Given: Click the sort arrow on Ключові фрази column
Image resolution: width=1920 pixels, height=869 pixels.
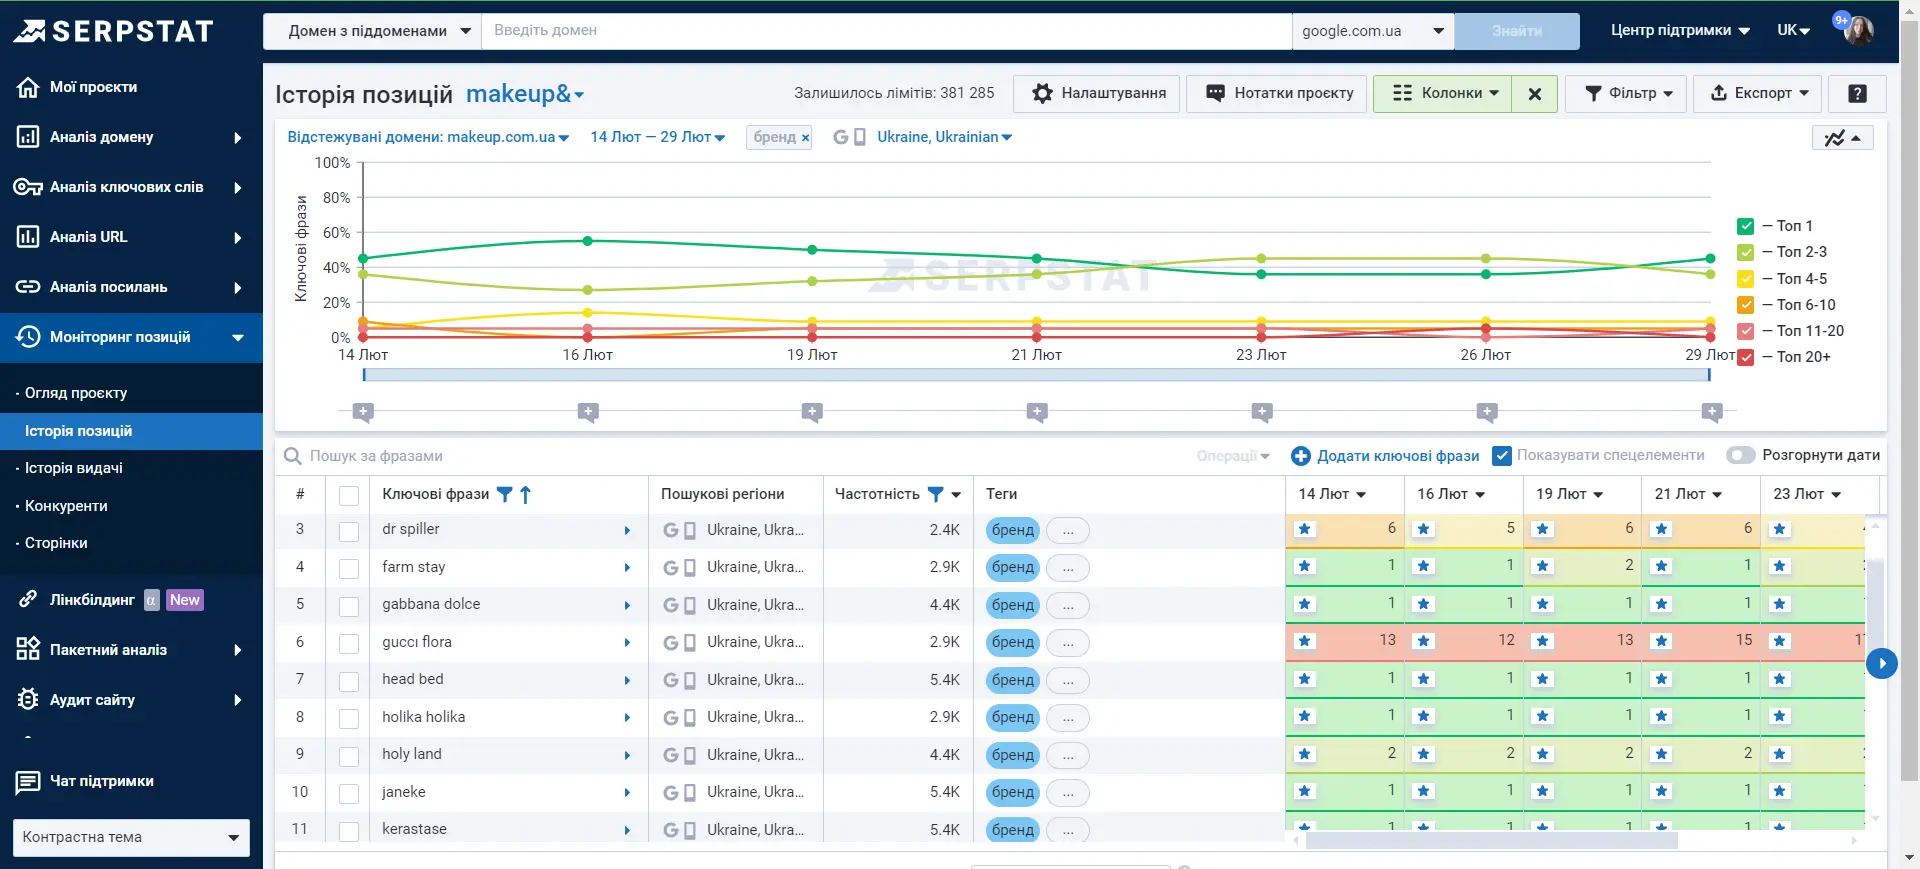Looking at the screenshot, I should (x=526, y=494).
